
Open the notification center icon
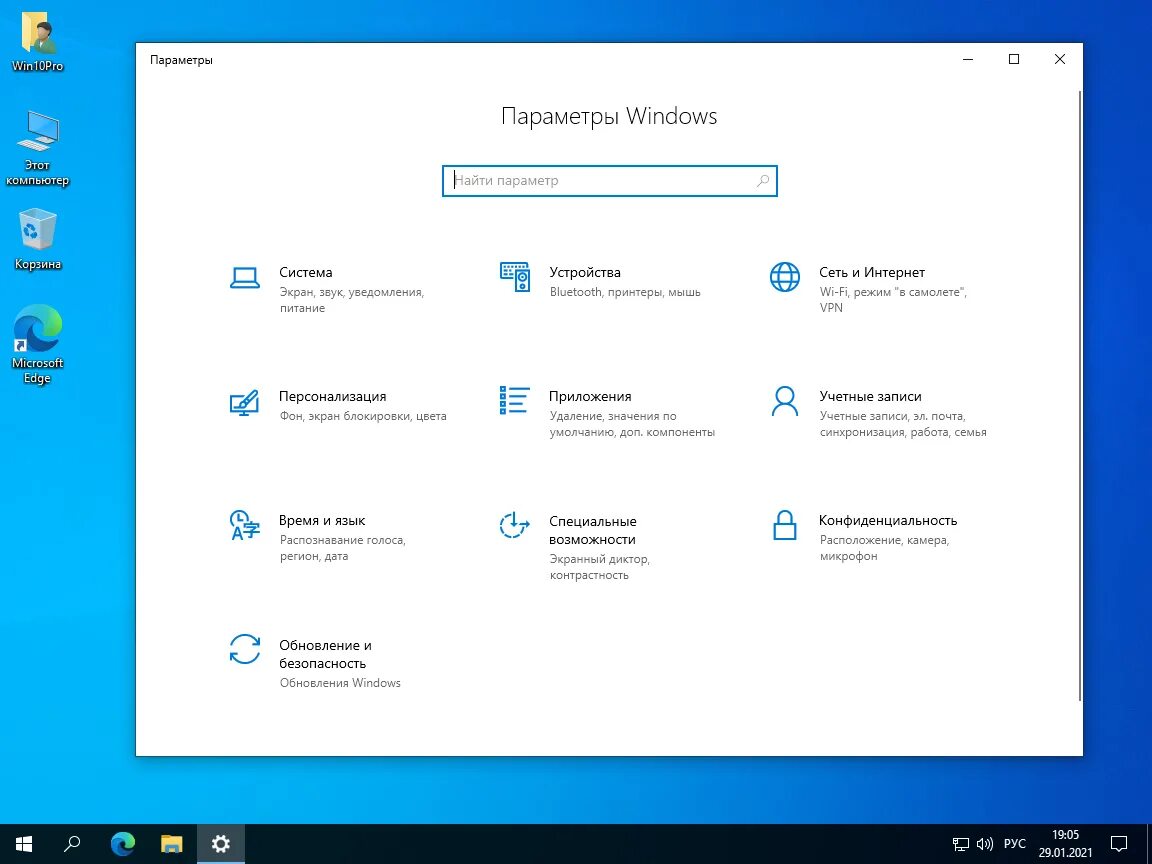point(1118,843)
